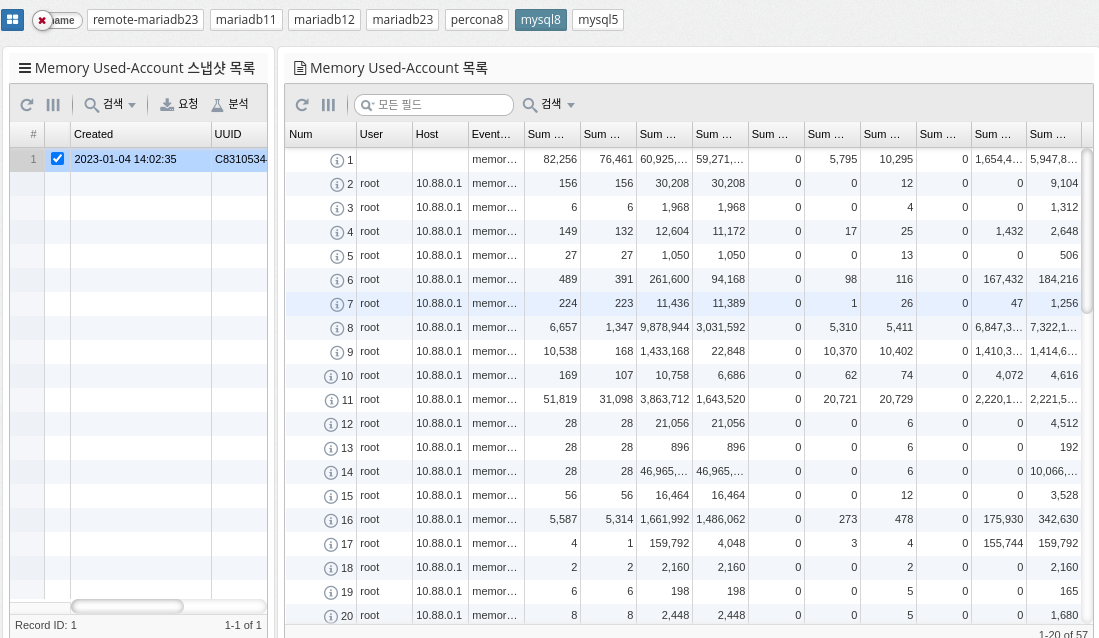Image resolution: width=1099 pixels, height=638 pixels.
Task: Switch to the mariadb11 tab
Action: 247,20
